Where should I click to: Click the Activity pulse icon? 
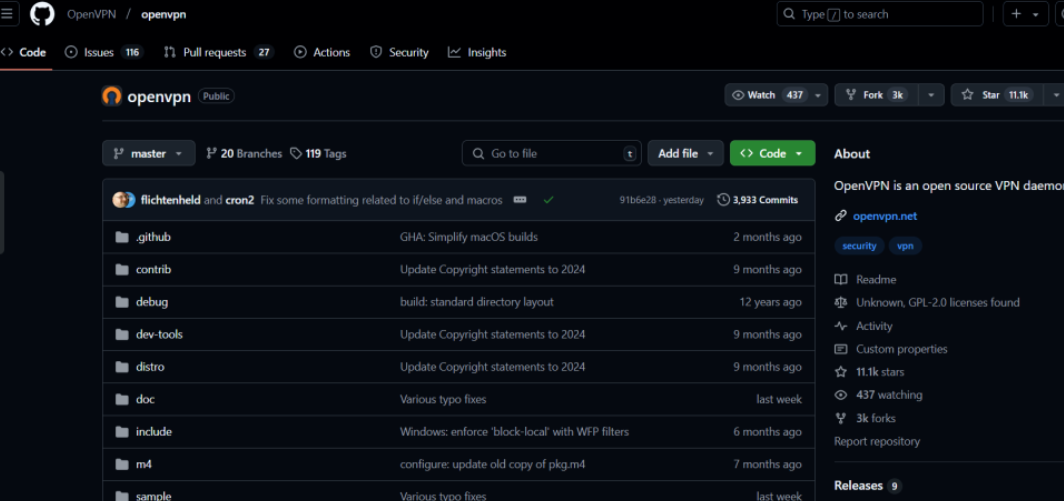841,326
